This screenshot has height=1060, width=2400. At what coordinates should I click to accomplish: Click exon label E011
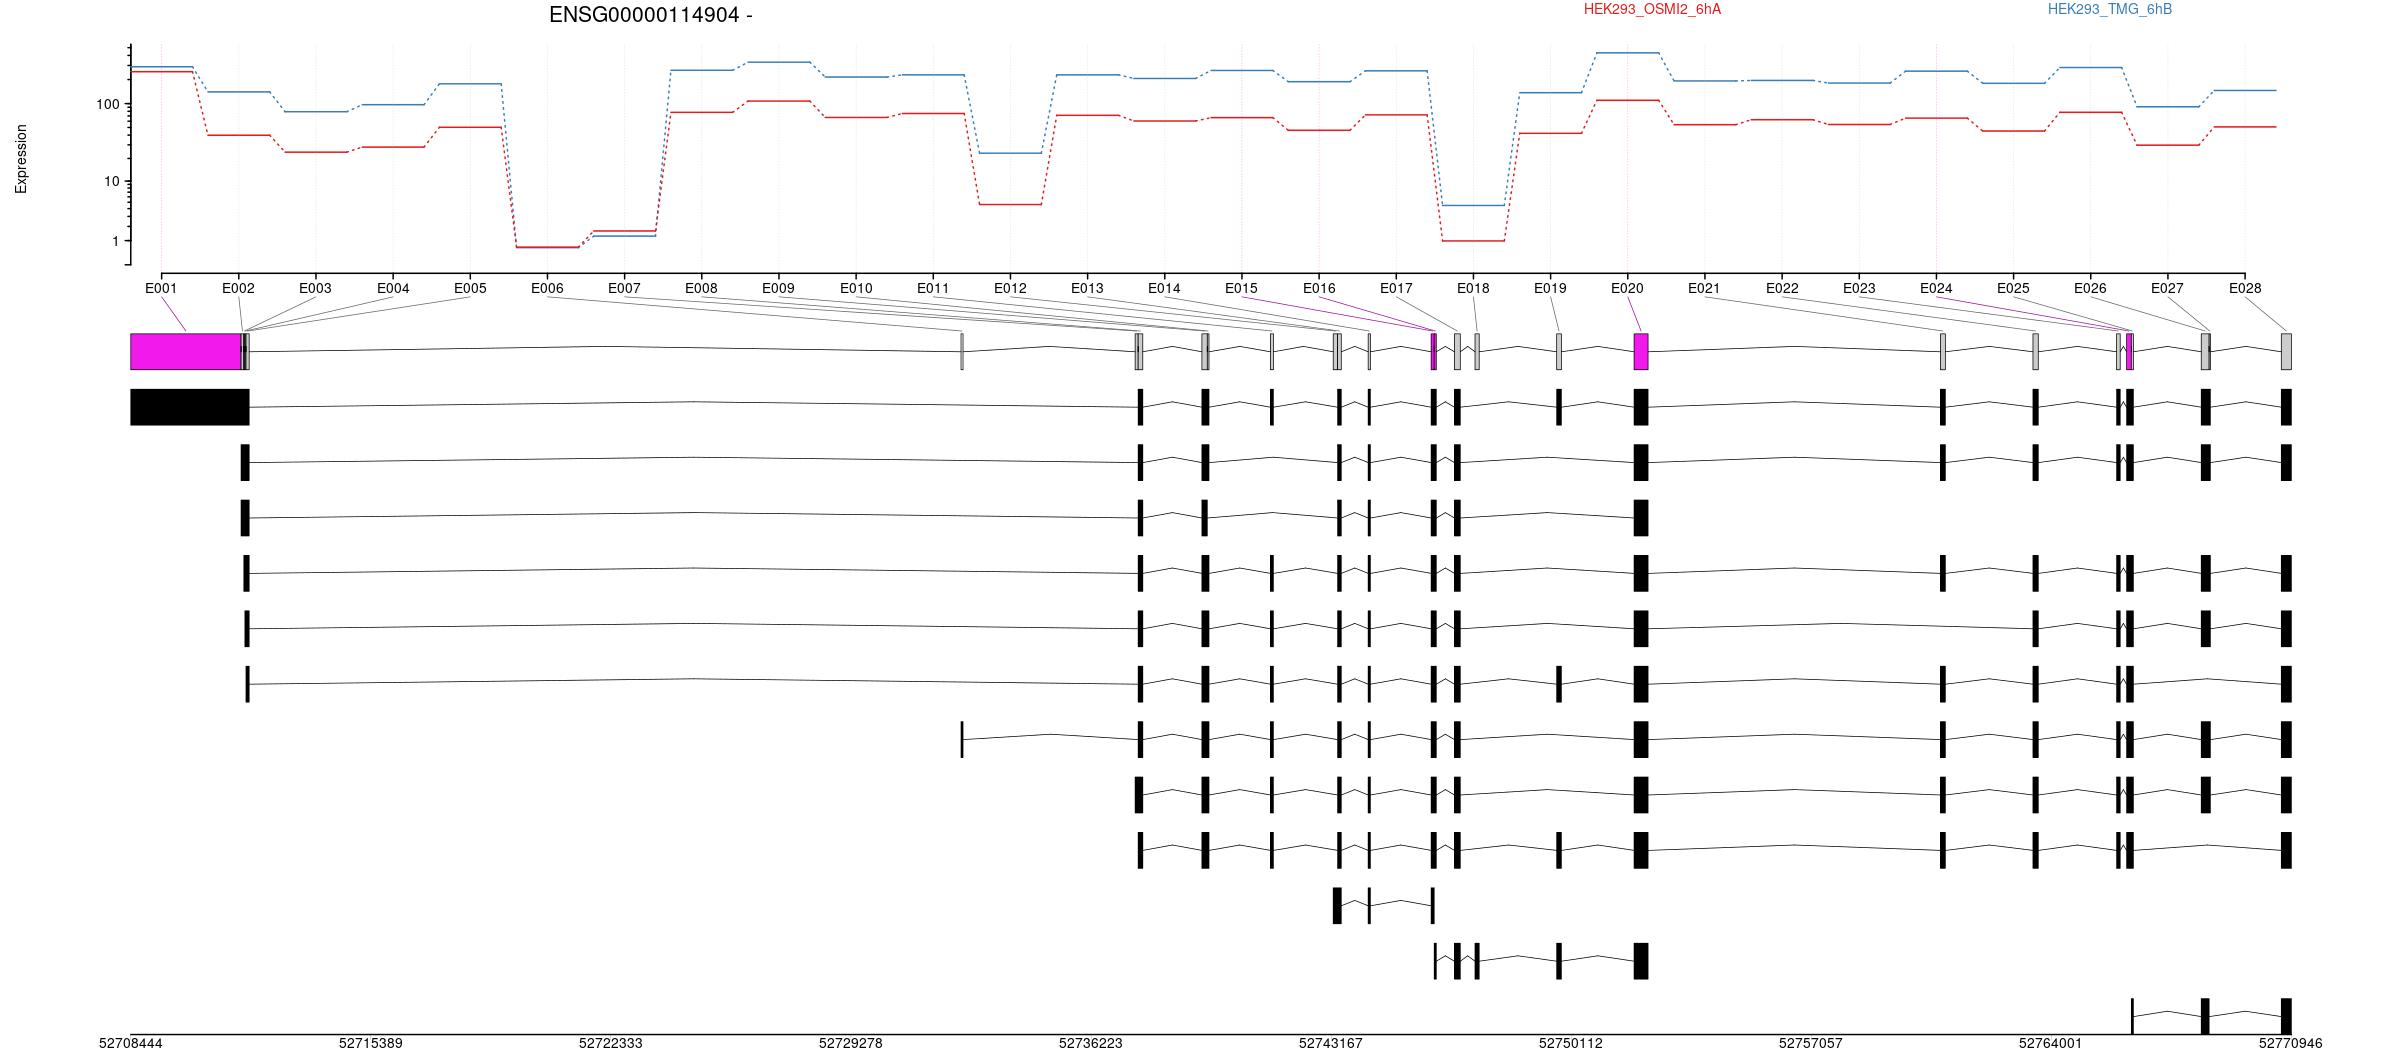point(933,288)
